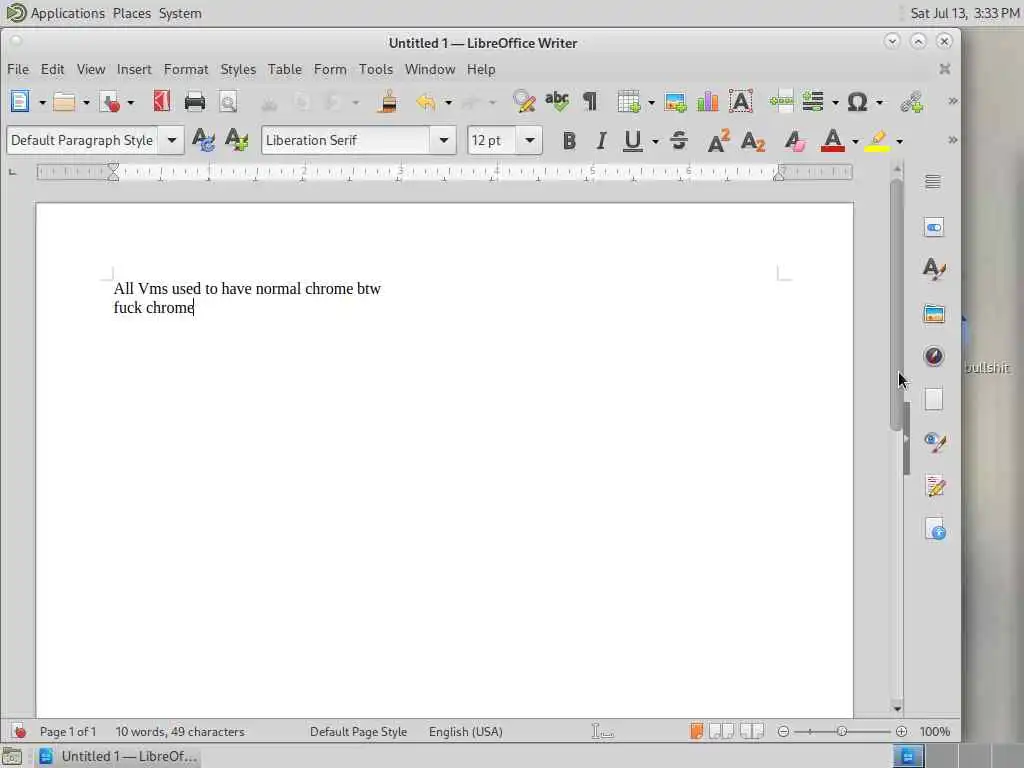Open sidebar Manage Changes icon

(935, 485)
